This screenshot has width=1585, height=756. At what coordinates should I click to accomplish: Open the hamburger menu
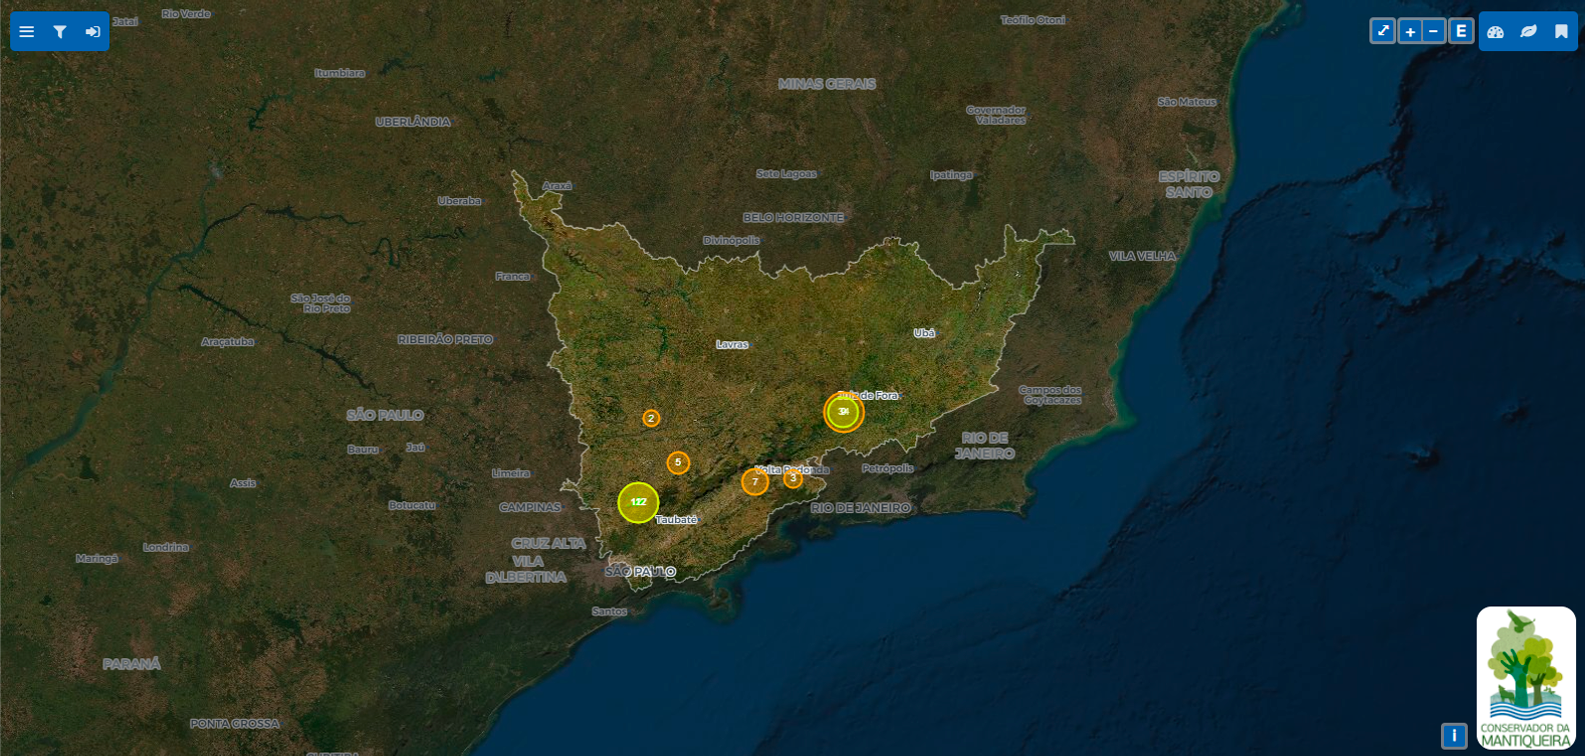click(x=27, y=32)
